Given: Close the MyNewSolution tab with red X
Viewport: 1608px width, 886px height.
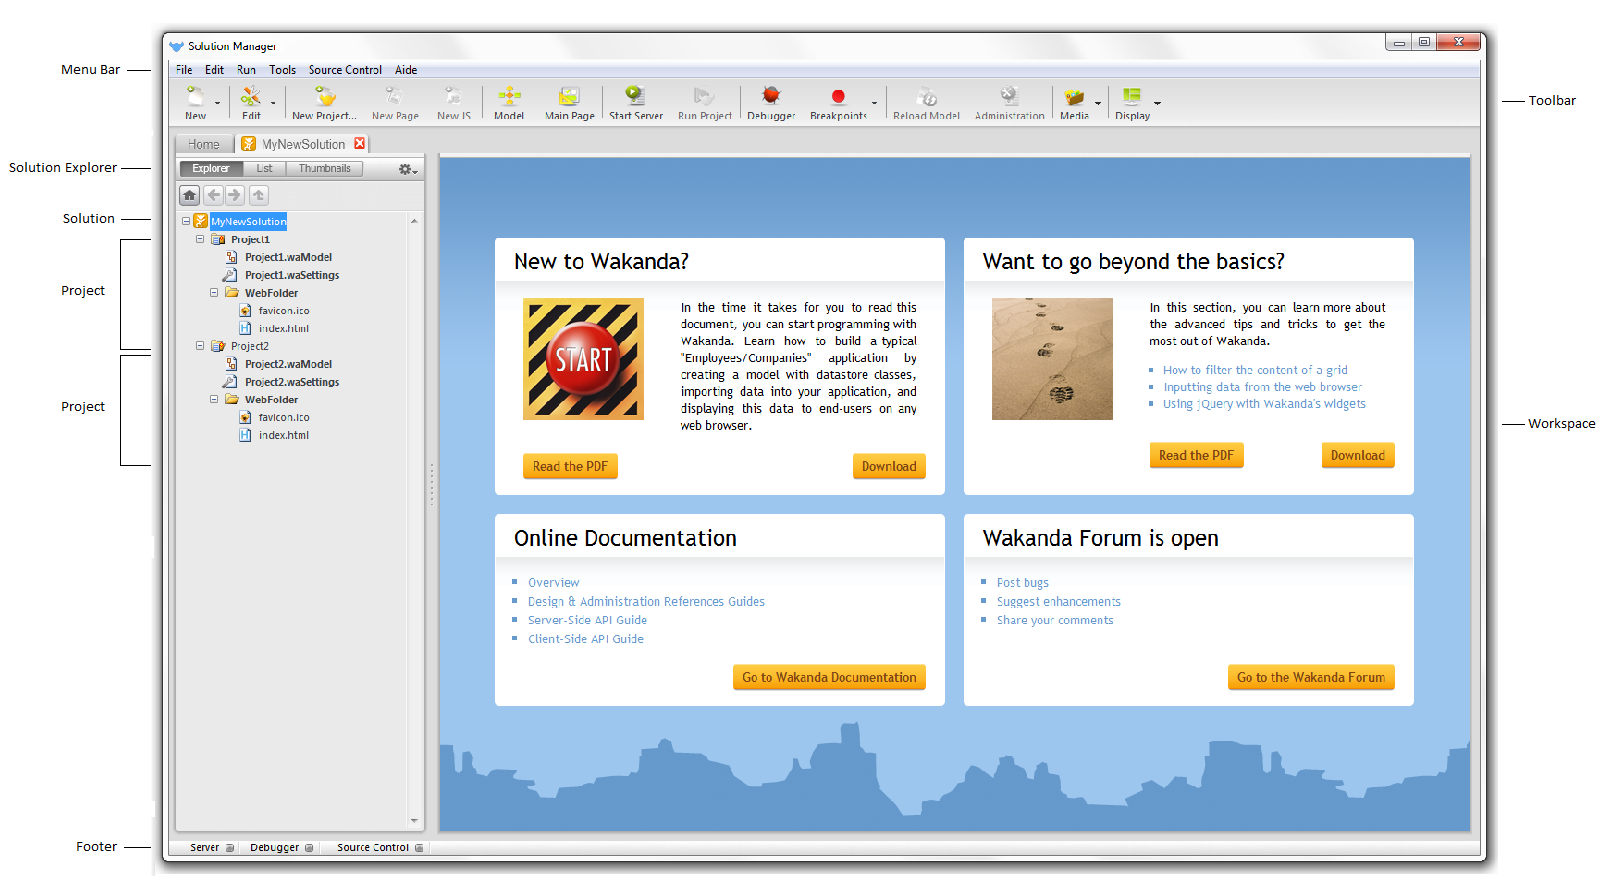Looking at the screenshot, I should tap(360, 144).
